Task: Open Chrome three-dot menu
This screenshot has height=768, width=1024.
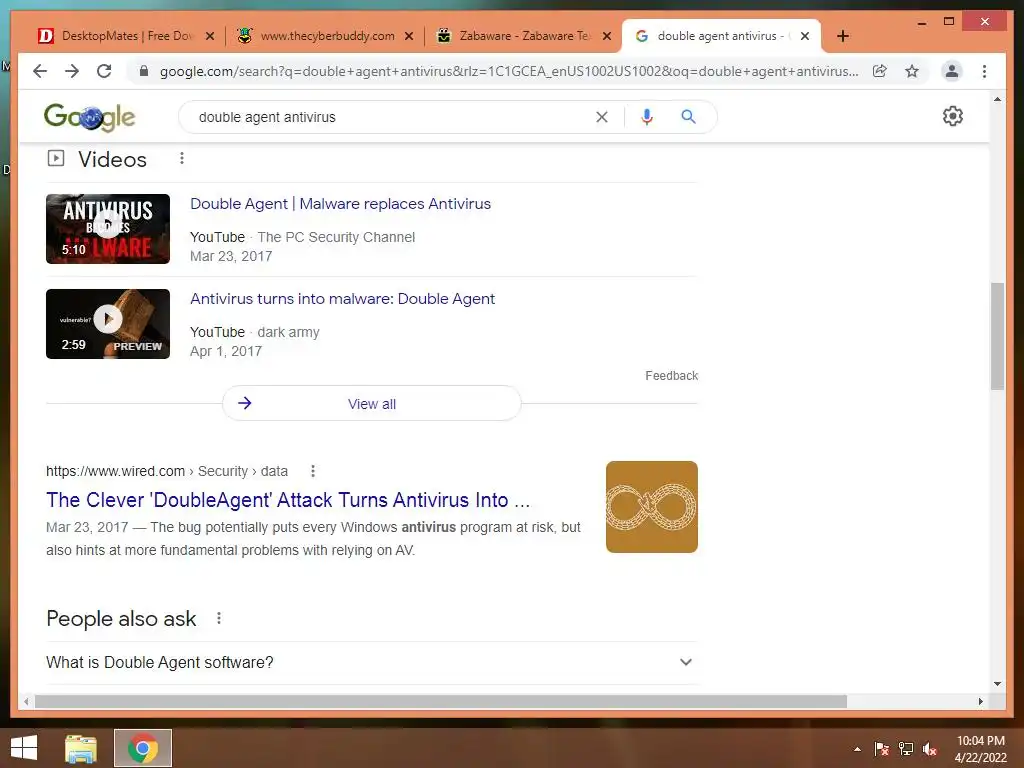Action: click(984, 71)
